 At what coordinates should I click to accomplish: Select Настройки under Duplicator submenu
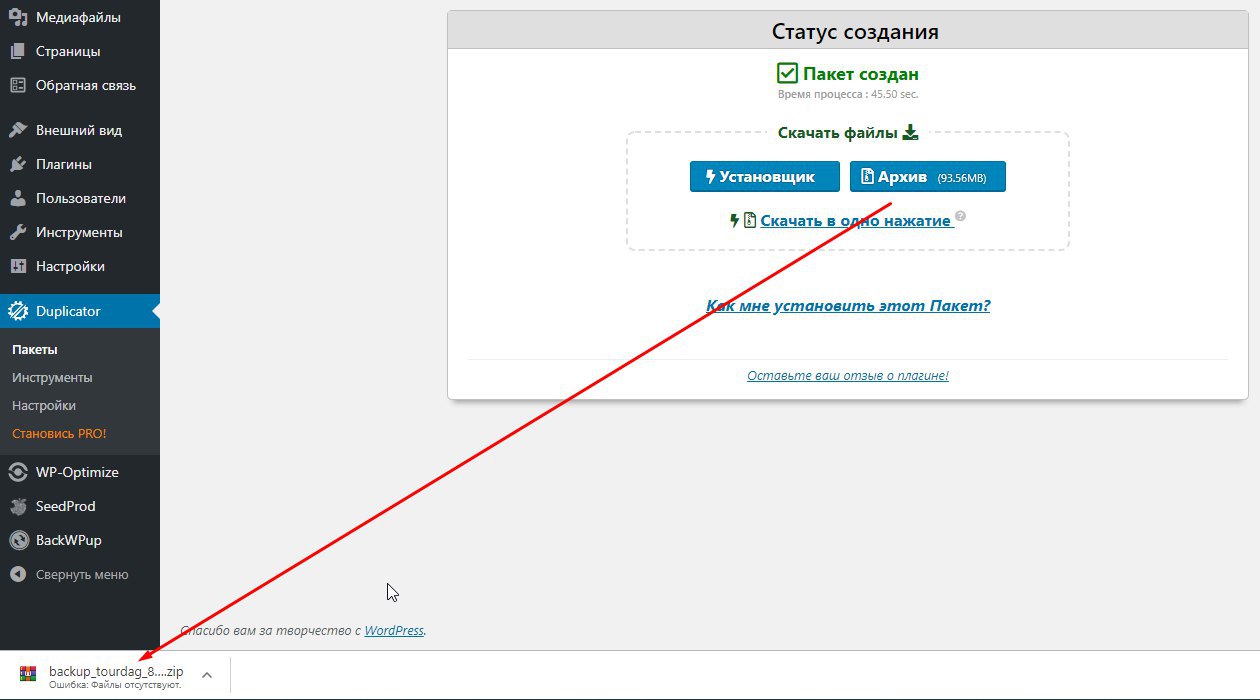click(x=44, y=405)
